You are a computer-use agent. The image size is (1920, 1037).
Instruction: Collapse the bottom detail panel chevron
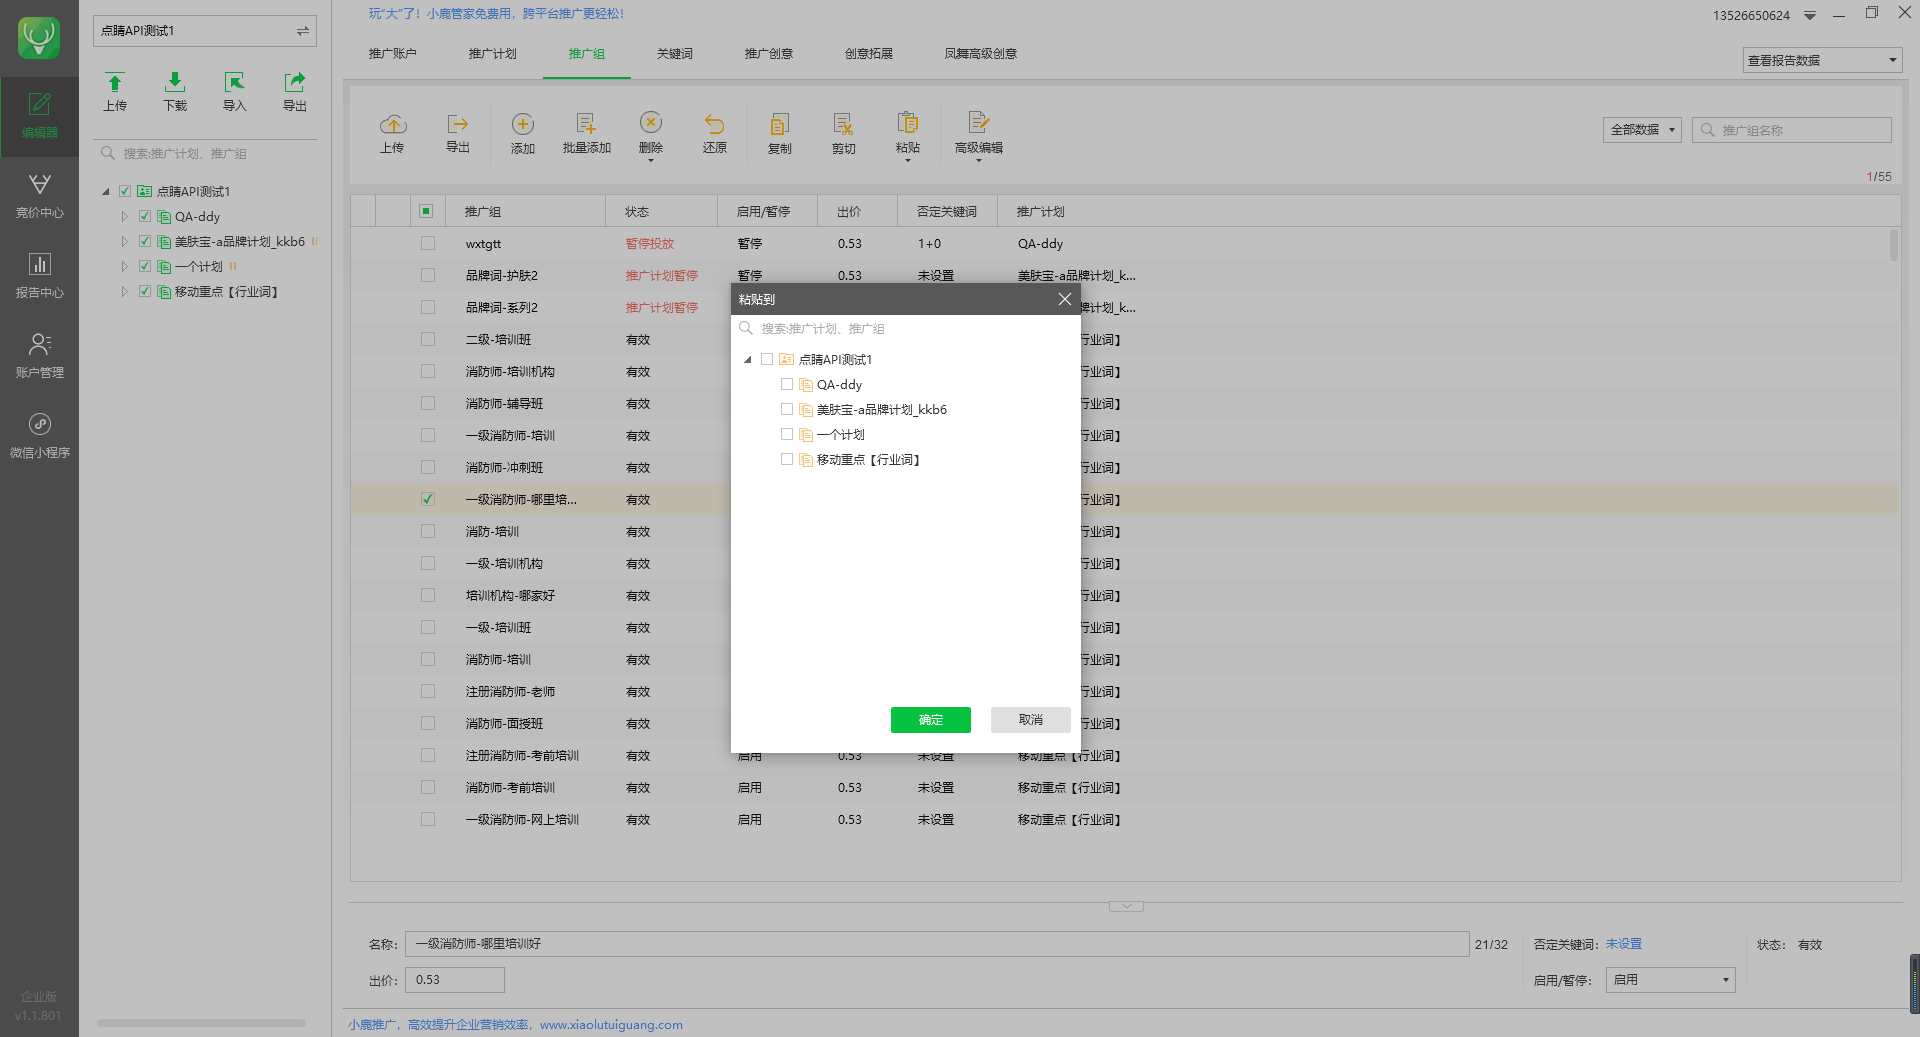click(1126, 906)
